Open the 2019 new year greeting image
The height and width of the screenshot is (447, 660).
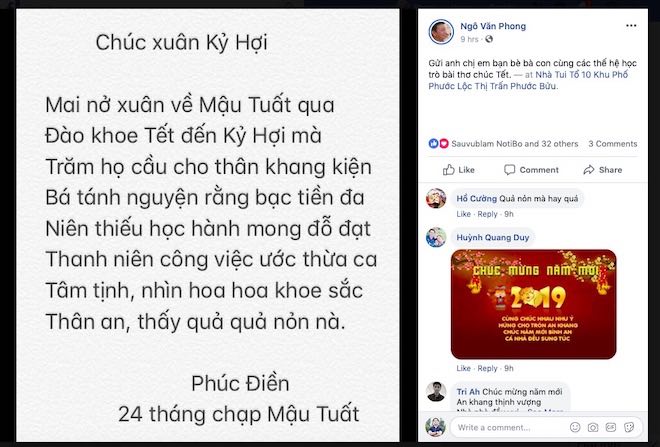click(533, 304)
